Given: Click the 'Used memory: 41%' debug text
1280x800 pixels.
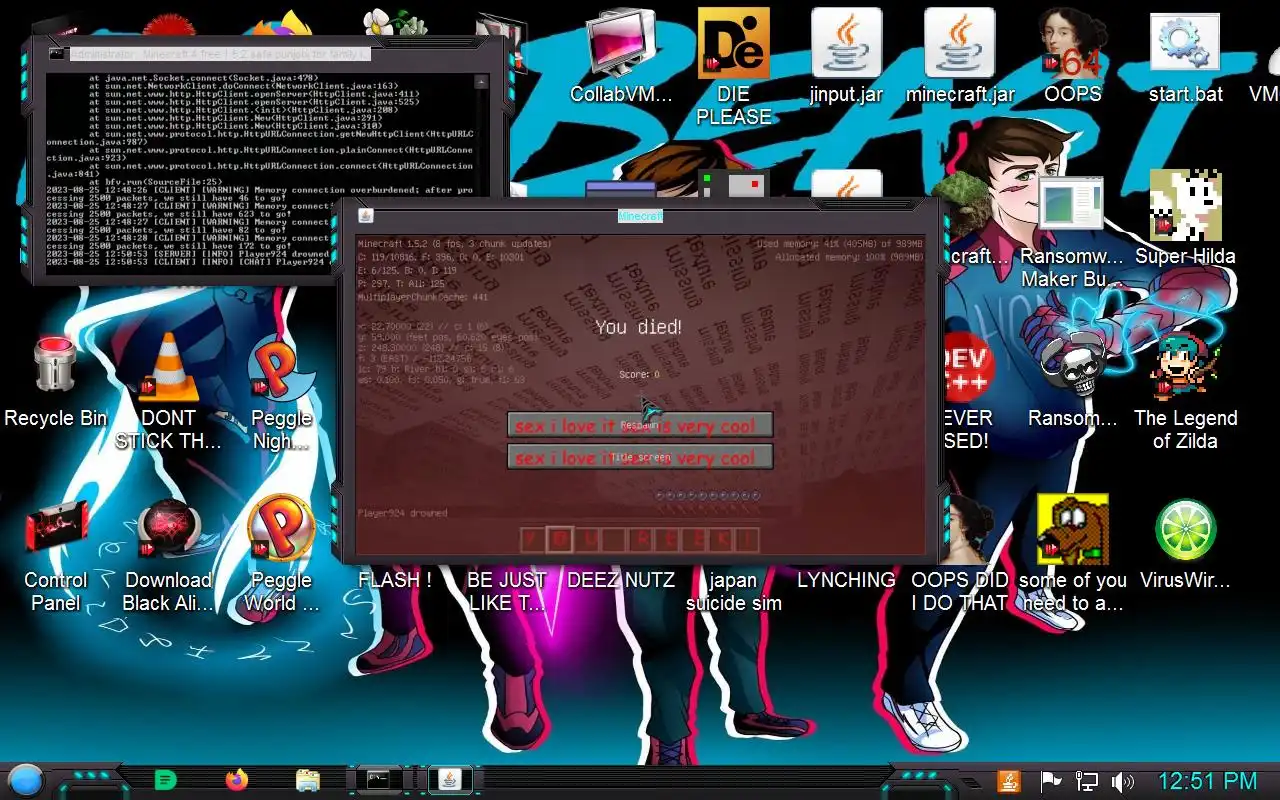Looking at the screenshot, I should pos(840,244).
